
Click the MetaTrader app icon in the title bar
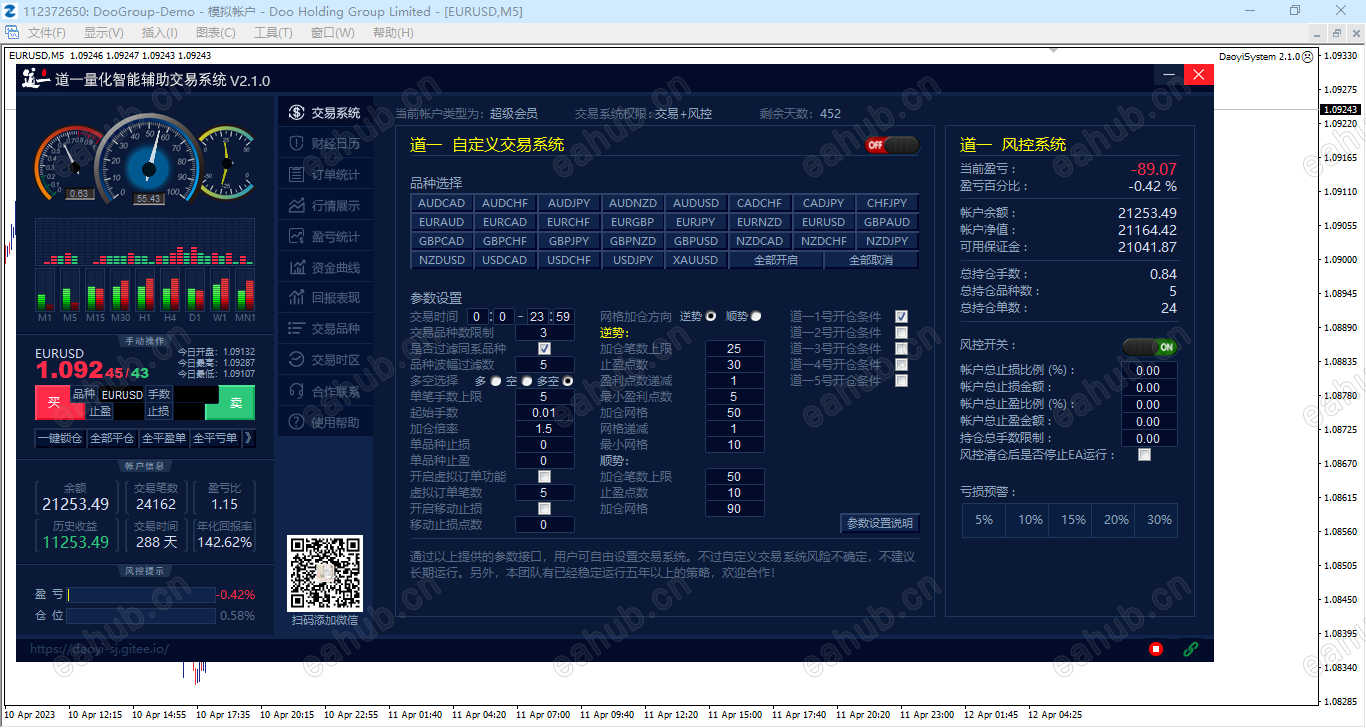coord(9,11)
